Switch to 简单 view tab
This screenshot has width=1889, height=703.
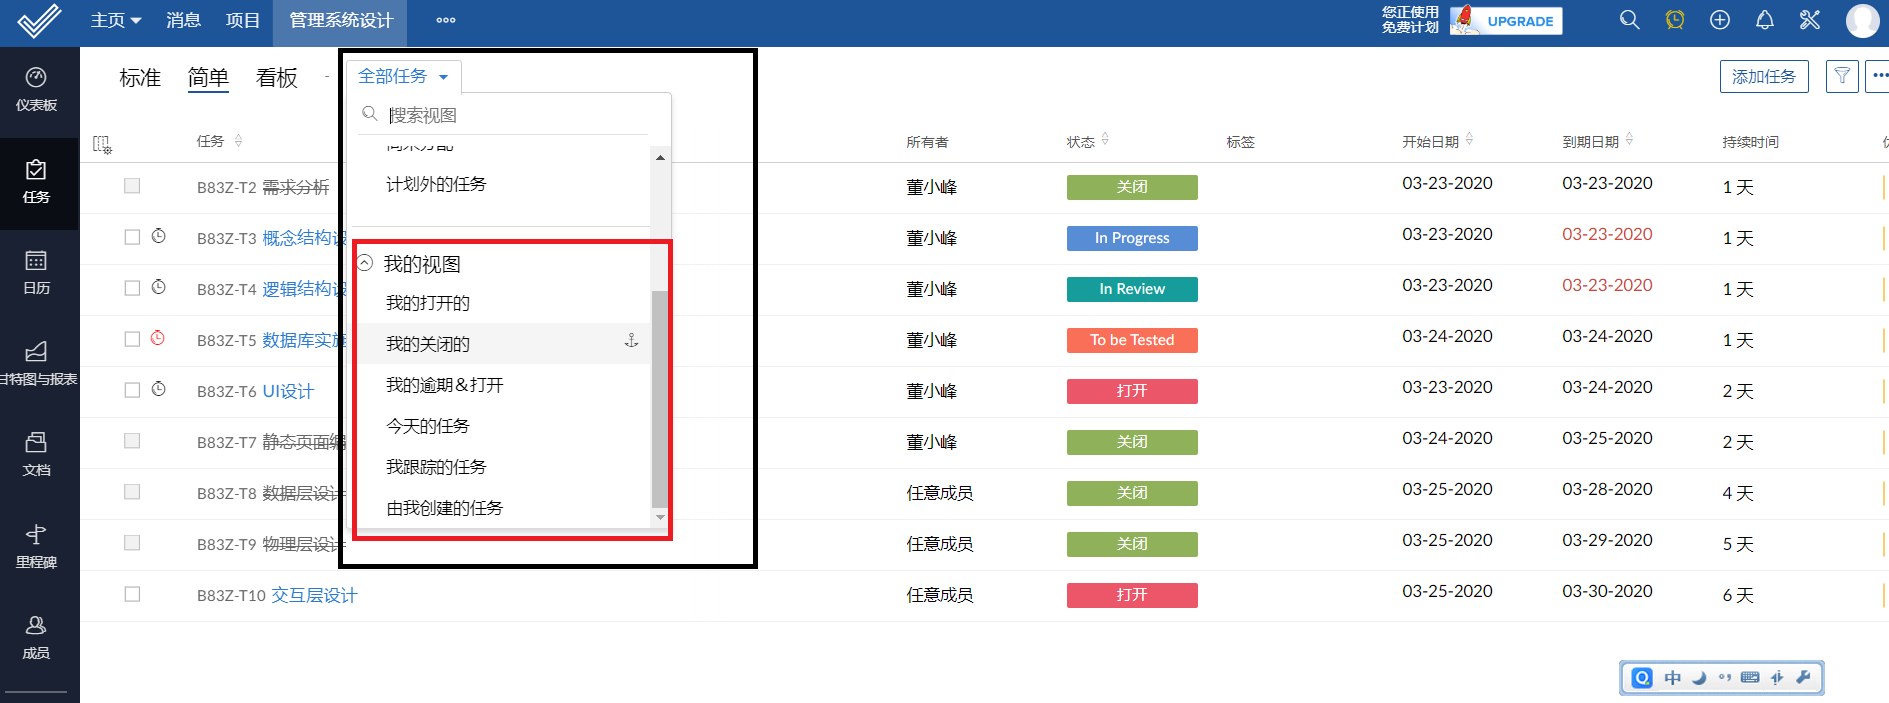[208, 77]
